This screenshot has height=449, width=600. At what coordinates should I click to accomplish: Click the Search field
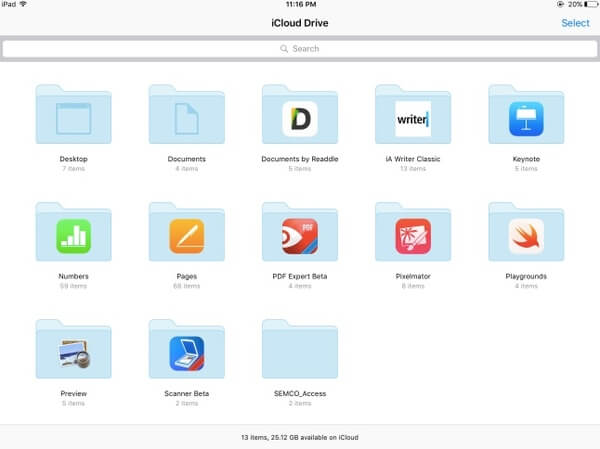point(300,49)
